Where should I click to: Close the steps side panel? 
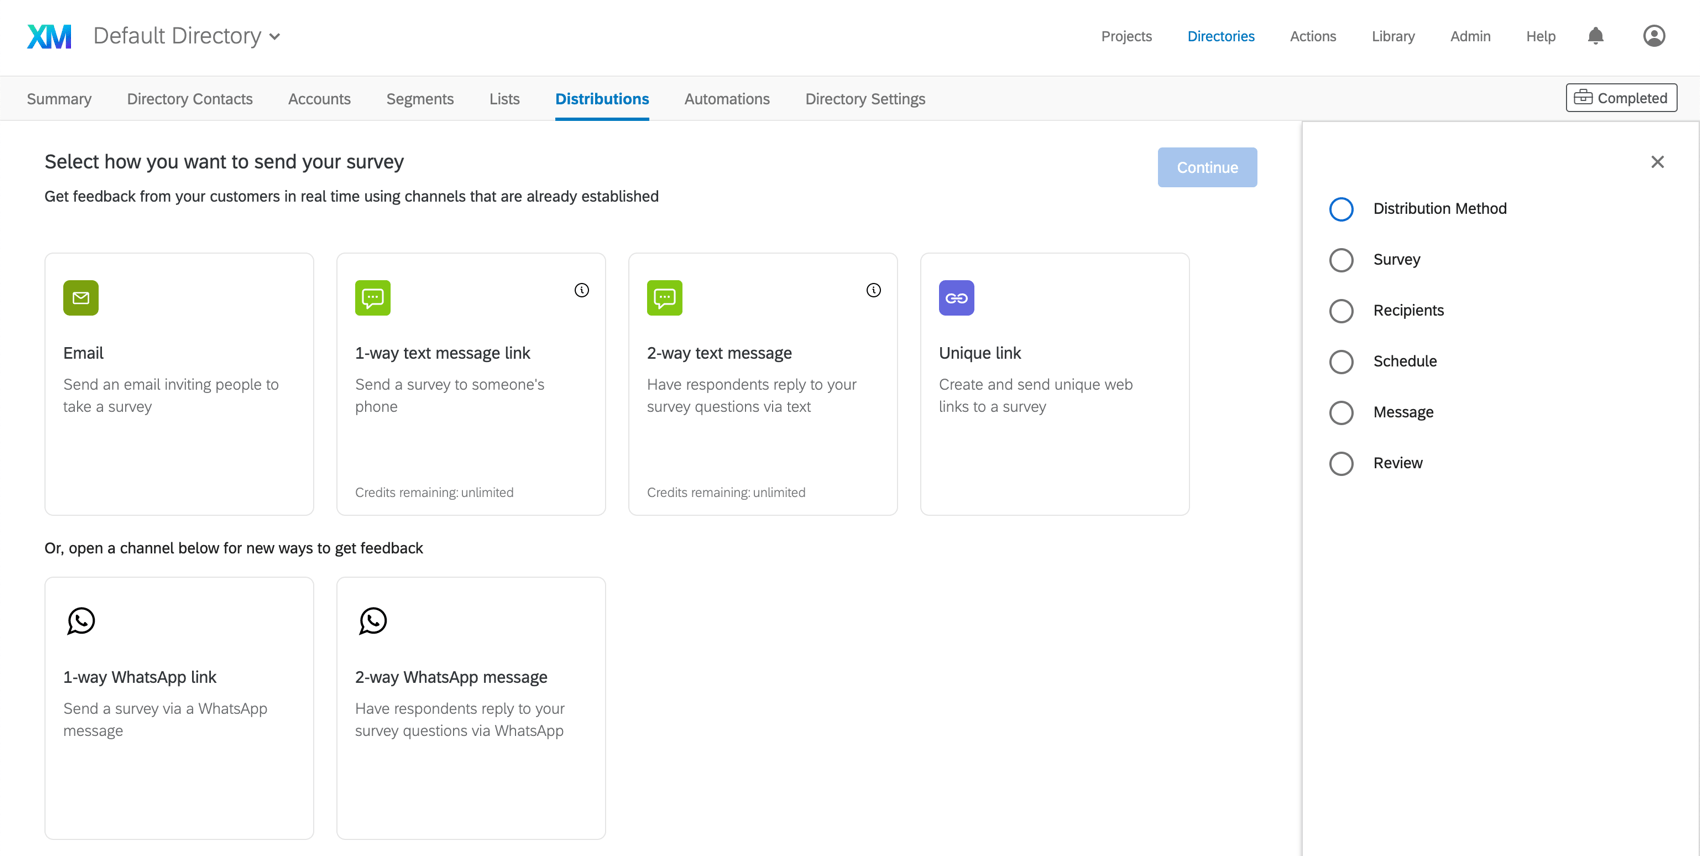(x=1658, y=162)
